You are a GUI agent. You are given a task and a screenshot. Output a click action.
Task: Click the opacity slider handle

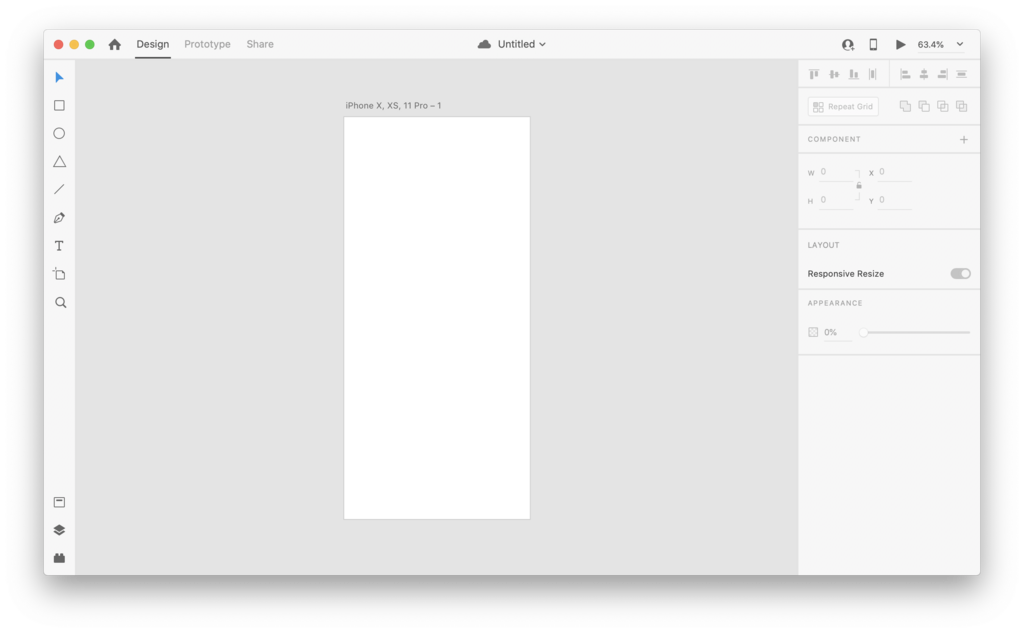863,333
